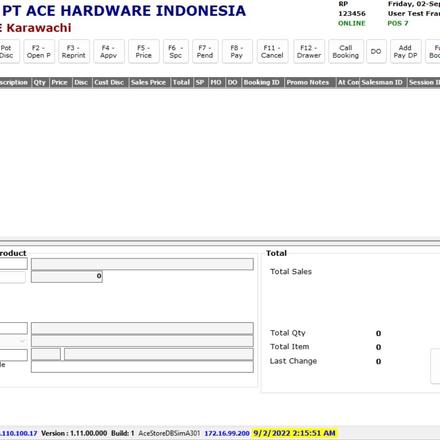Click F7 - Pend to pend transaction
This screenshot has width=440, height=440.
(x=205, y=52)
